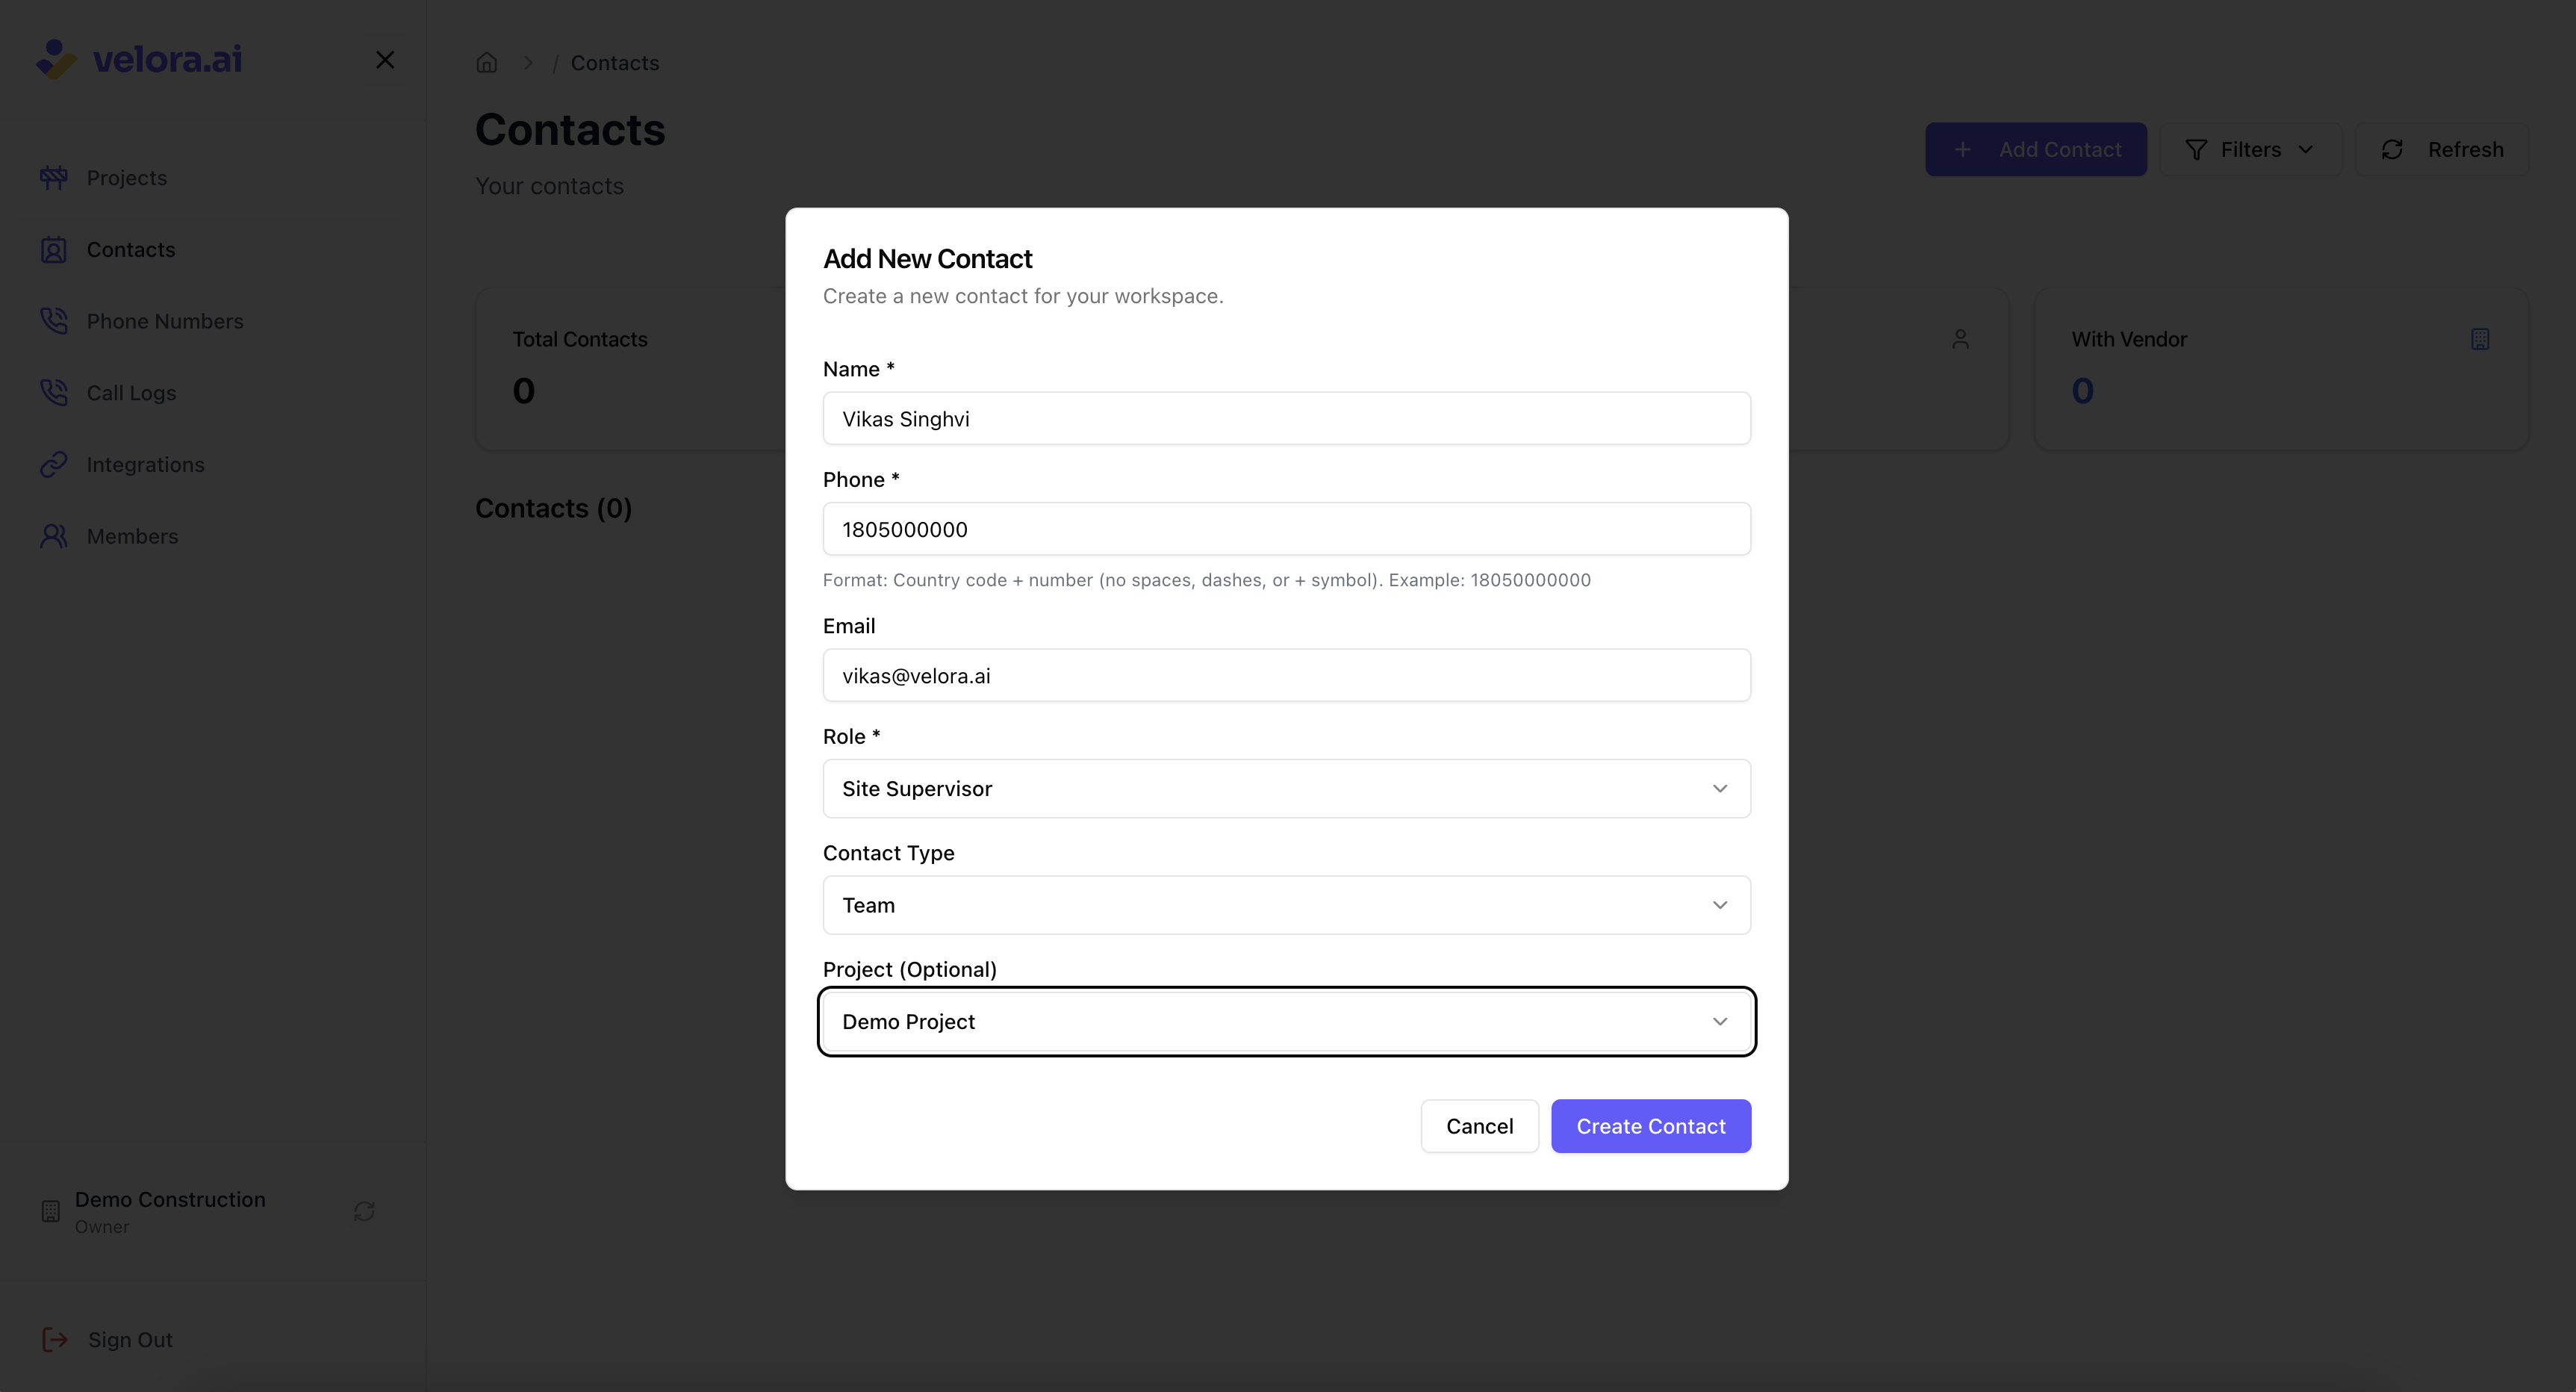
Task: Expand the Filters dropdown chevron
Action: (2306, 150)
